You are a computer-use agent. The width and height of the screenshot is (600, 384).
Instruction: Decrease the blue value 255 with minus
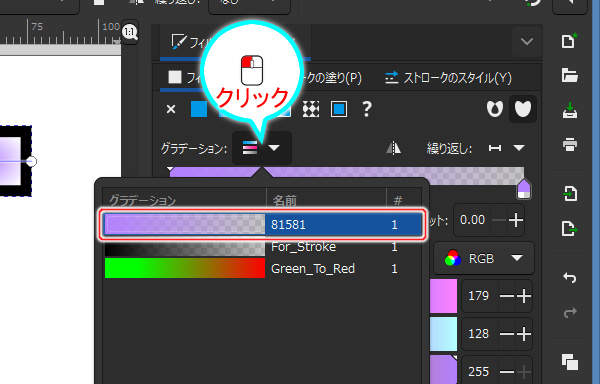tap(507, 371)
